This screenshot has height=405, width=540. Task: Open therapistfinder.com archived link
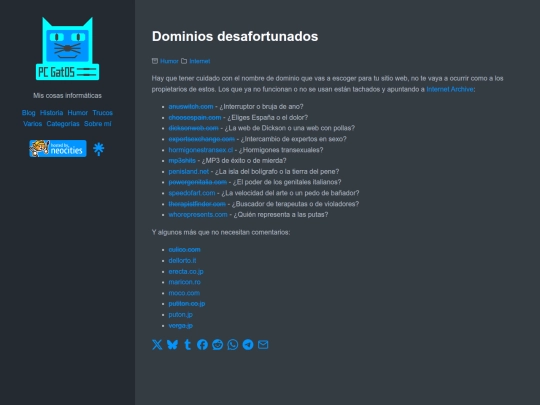tap(197, 204)
